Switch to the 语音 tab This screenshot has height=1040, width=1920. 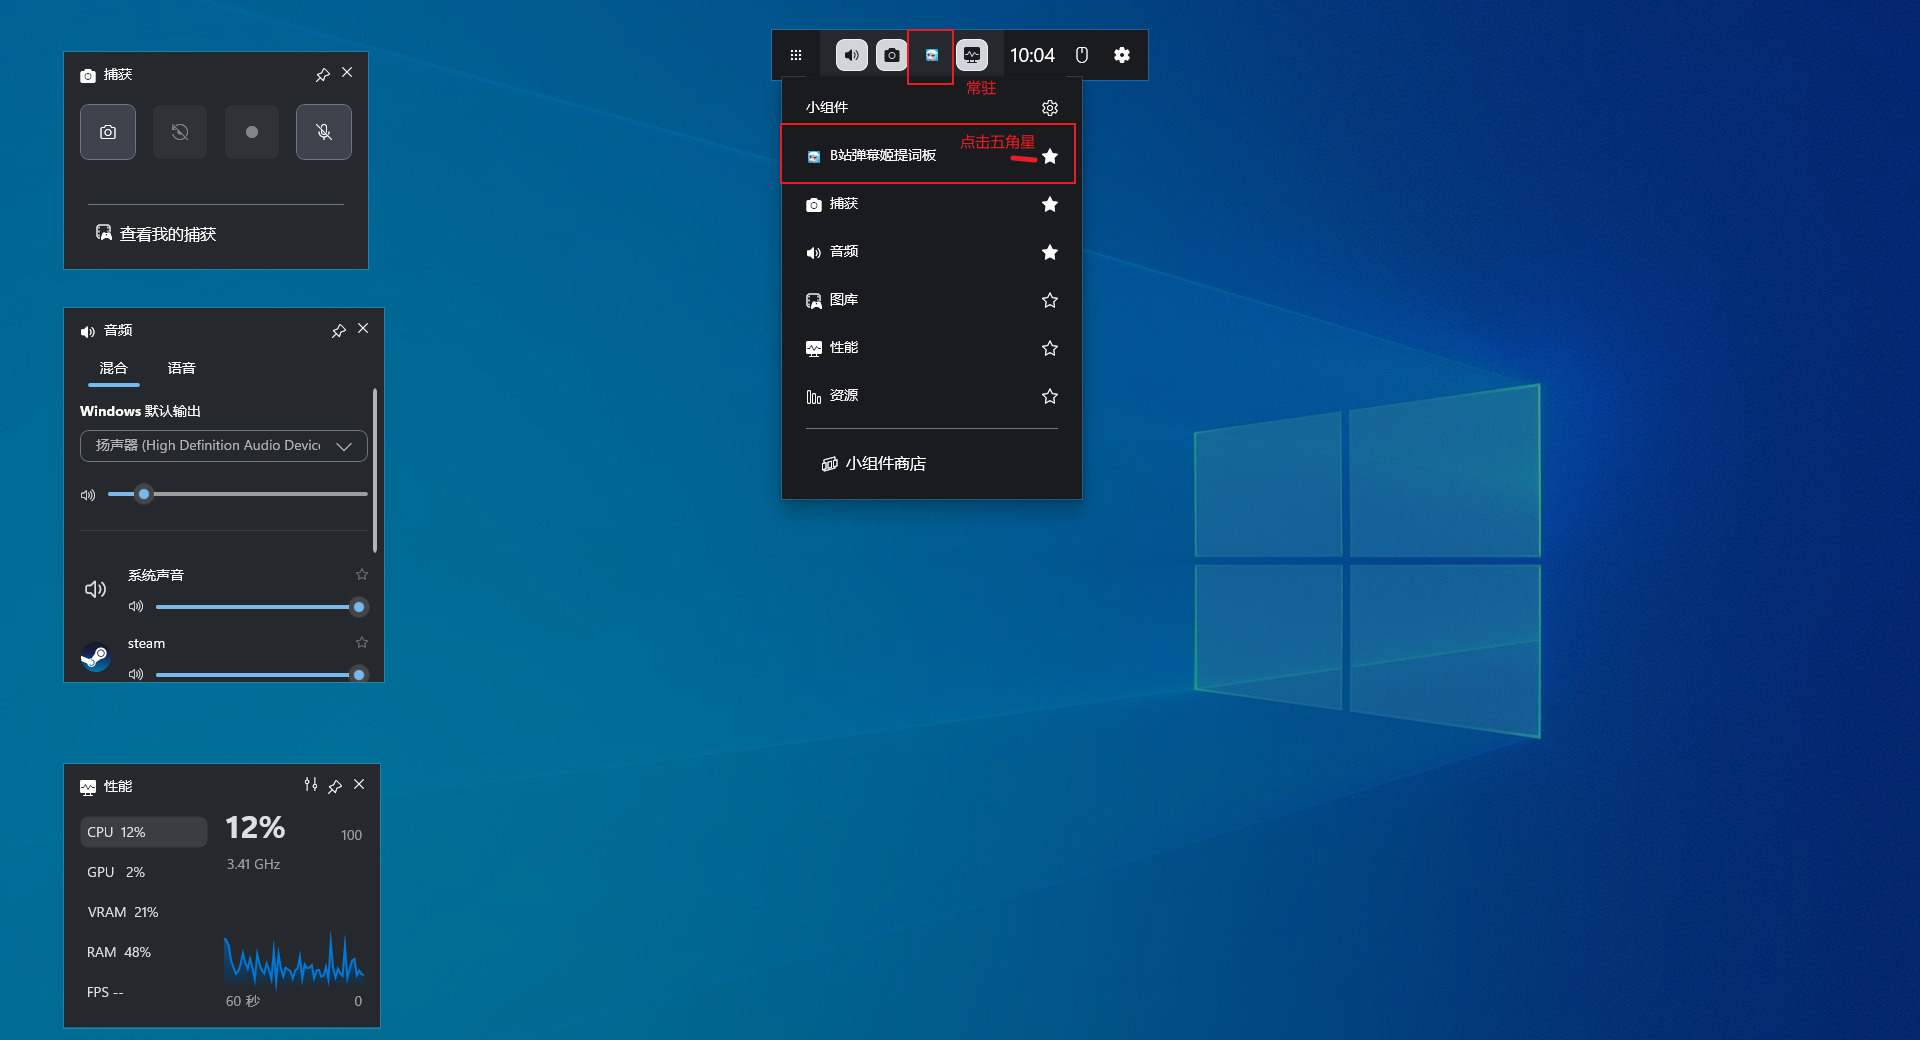181,368
